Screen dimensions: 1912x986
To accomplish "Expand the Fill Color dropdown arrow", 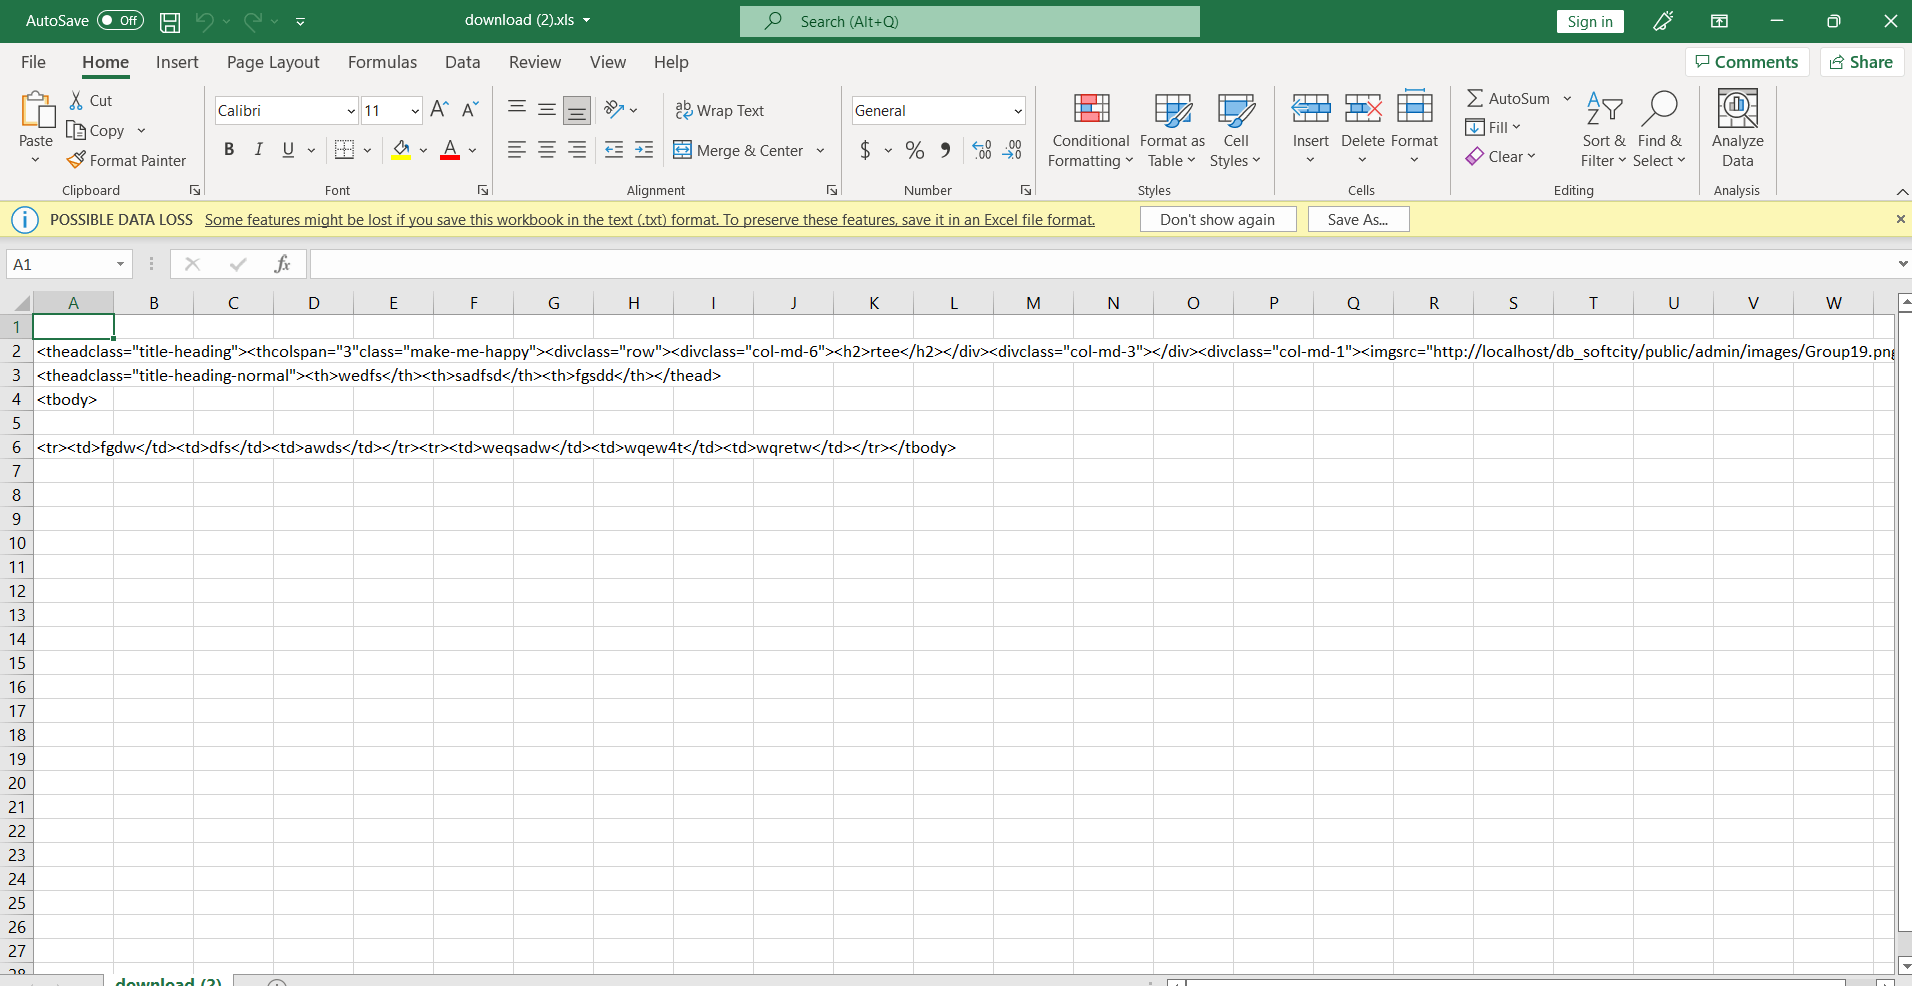I will 423,150.
